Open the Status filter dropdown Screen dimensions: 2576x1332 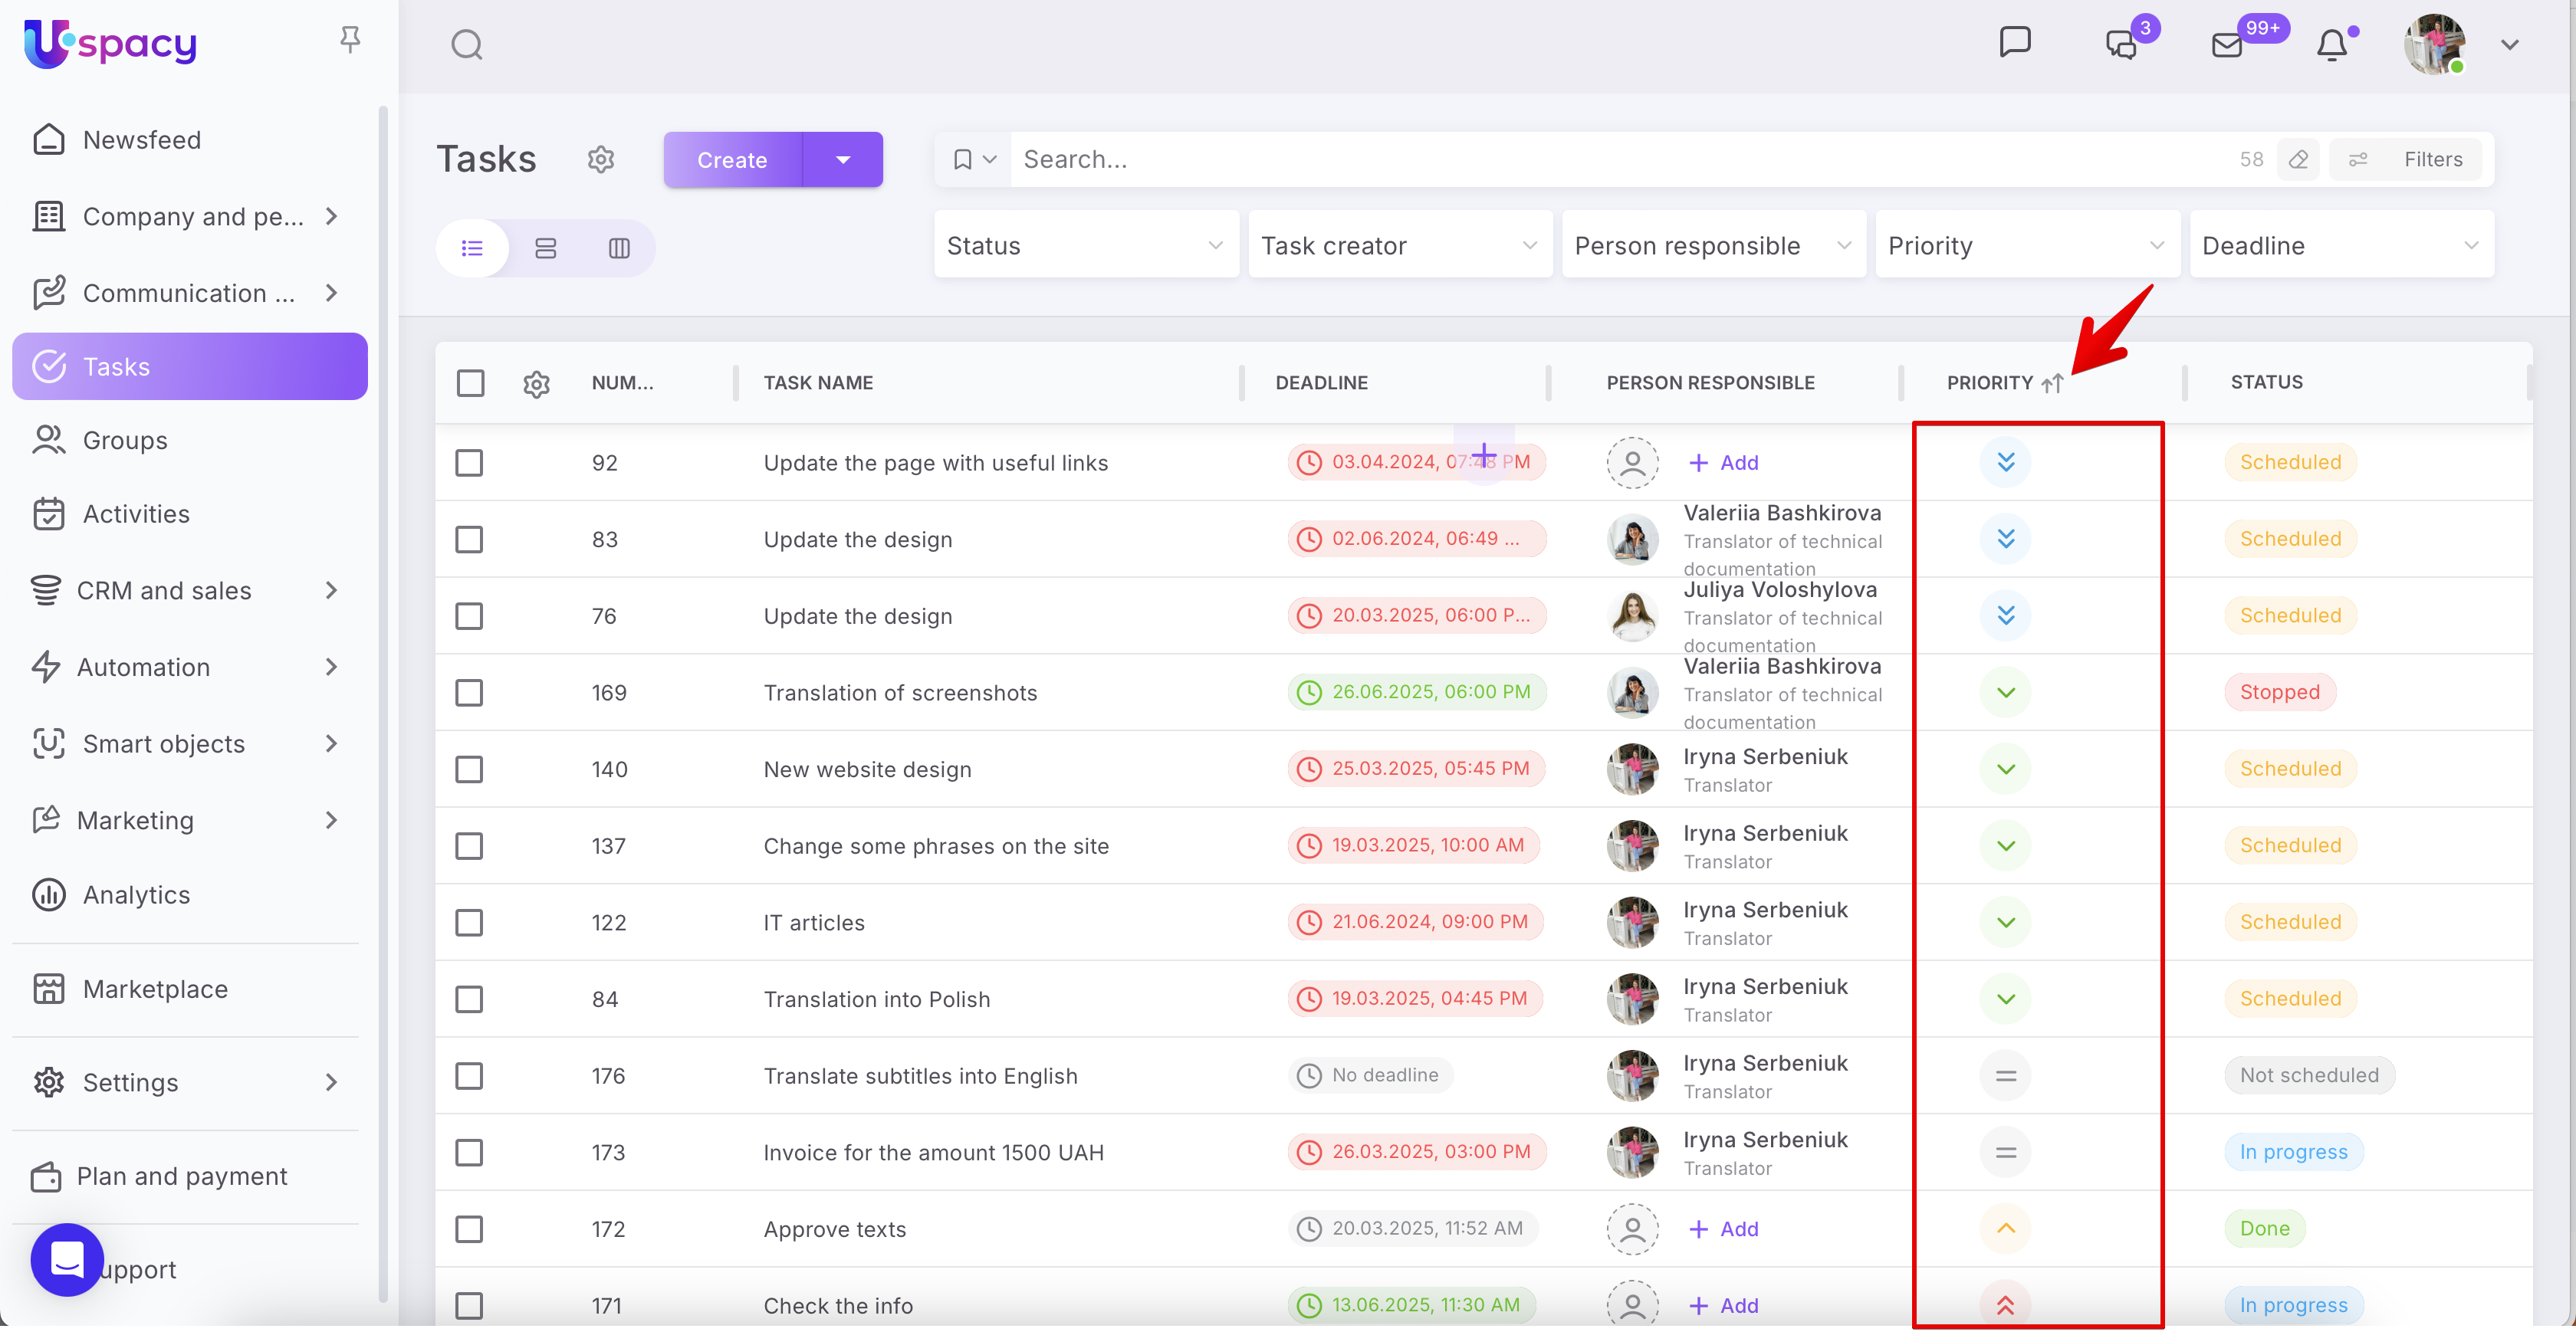pyautogui.click(x=1085, y=246)
